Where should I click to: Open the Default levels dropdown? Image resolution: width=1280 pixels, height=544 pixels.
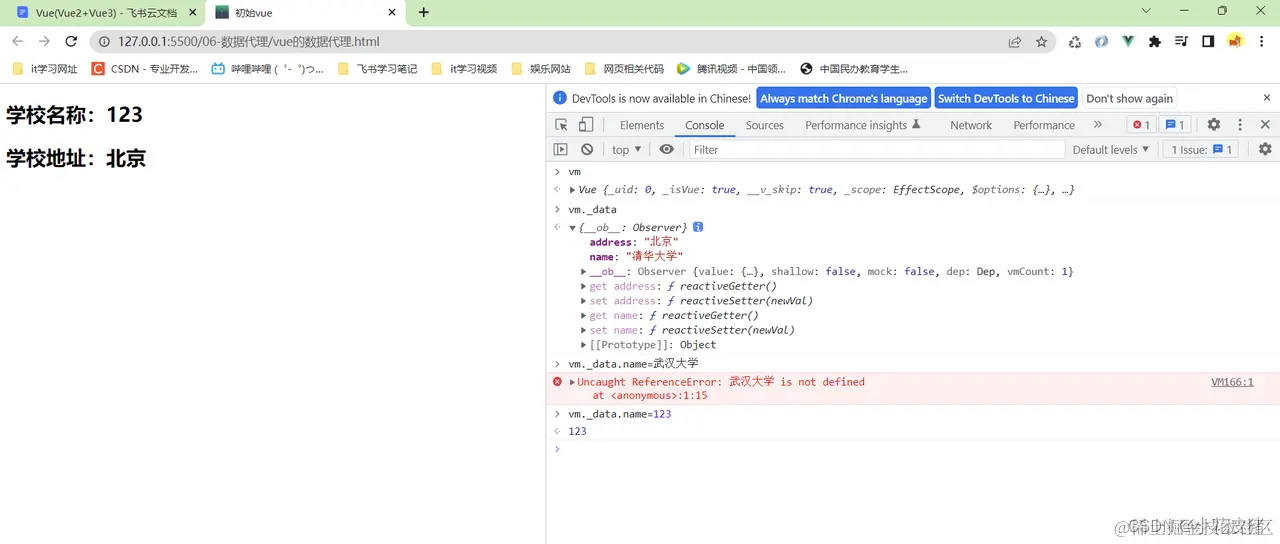[x=1110, y=149]
